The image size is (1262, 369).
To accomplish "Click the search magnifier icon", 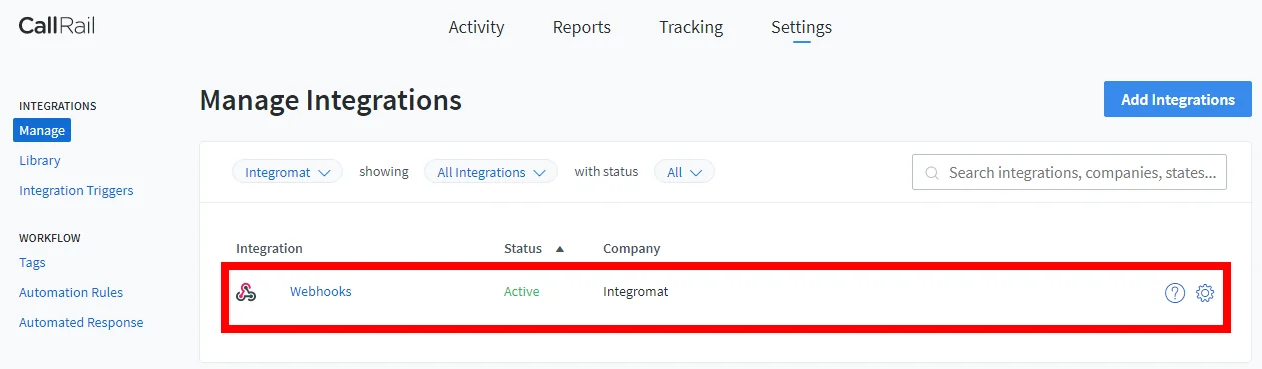I will [x=932, y=173].
